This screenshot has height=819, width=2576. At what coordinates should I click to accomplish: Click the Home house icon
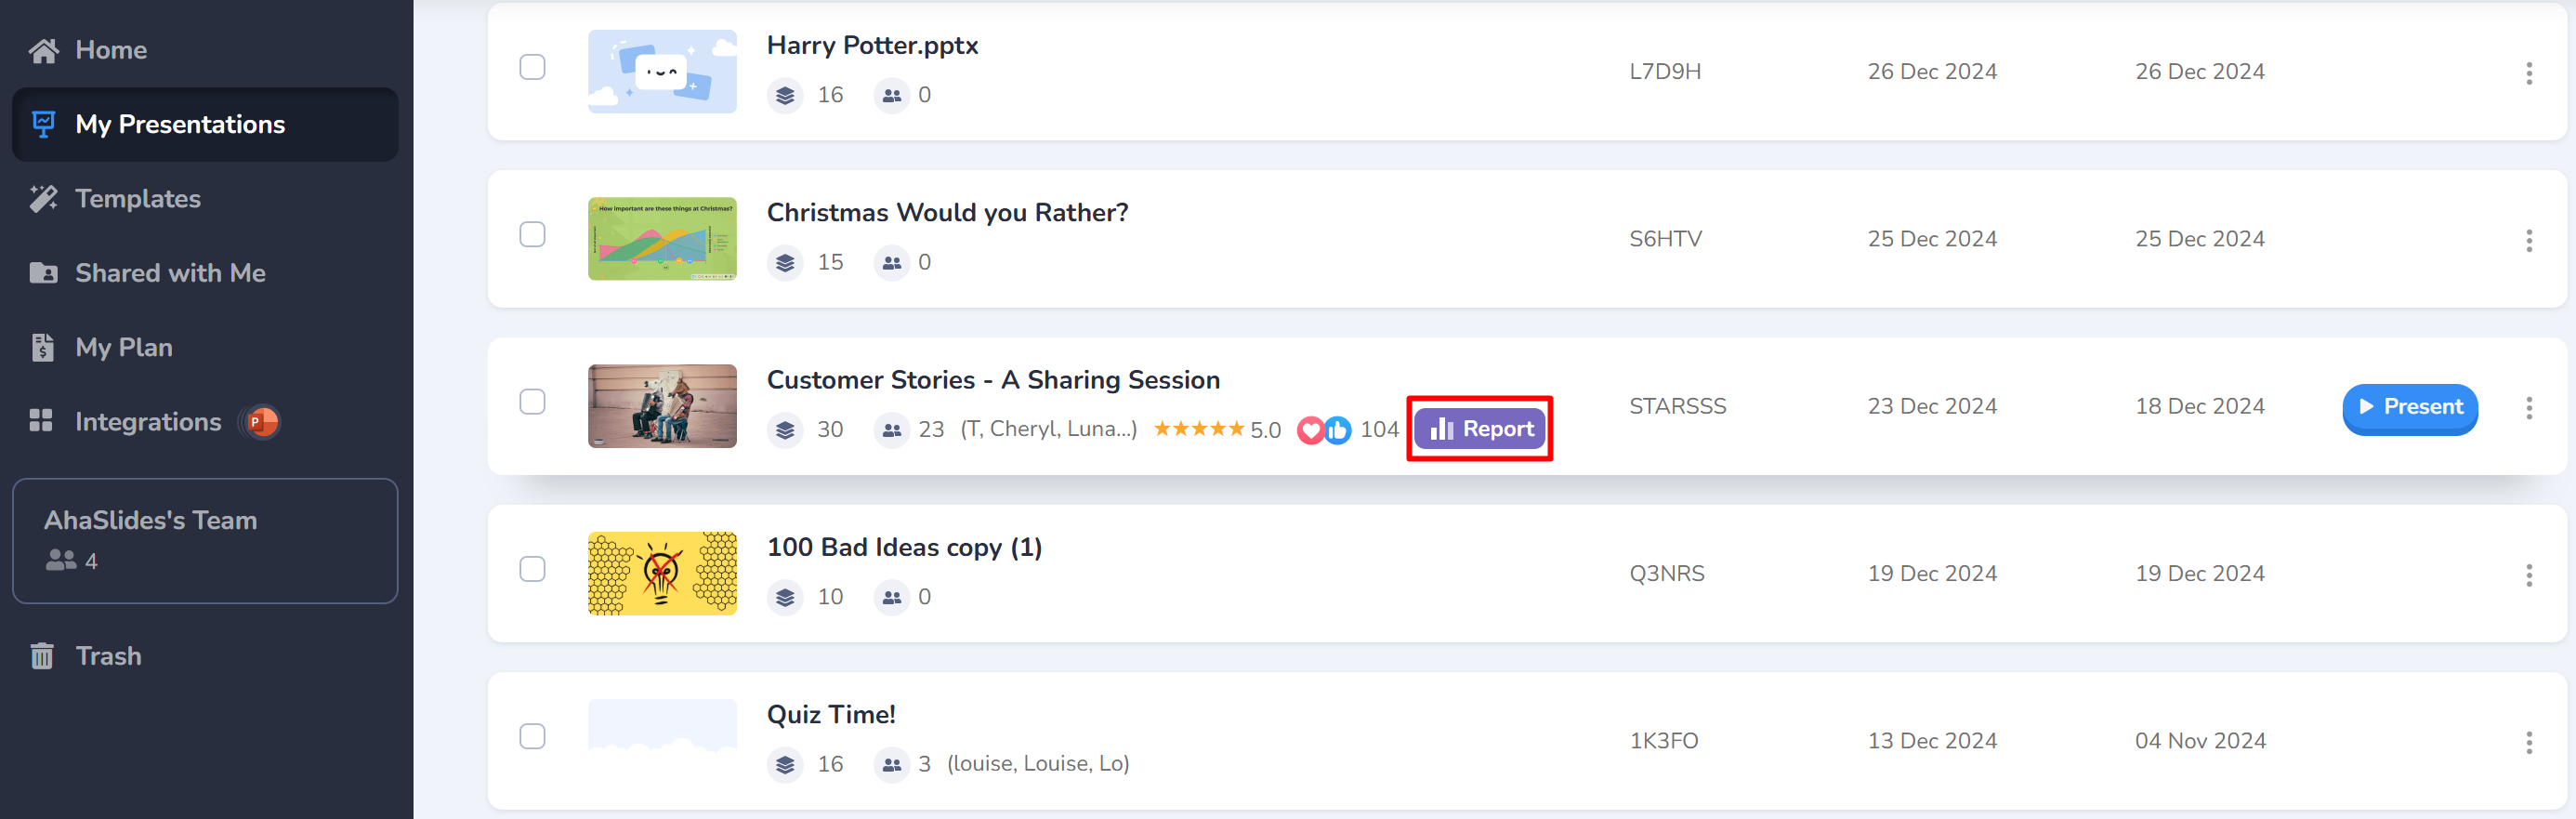pyautogui.click(x=43, y=50)
